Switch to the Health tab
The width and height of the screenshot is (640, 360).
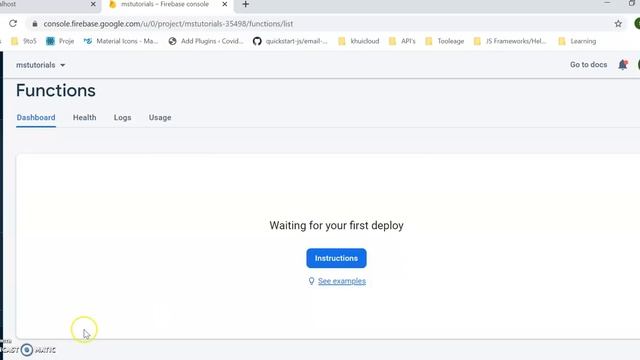point(84,118)
